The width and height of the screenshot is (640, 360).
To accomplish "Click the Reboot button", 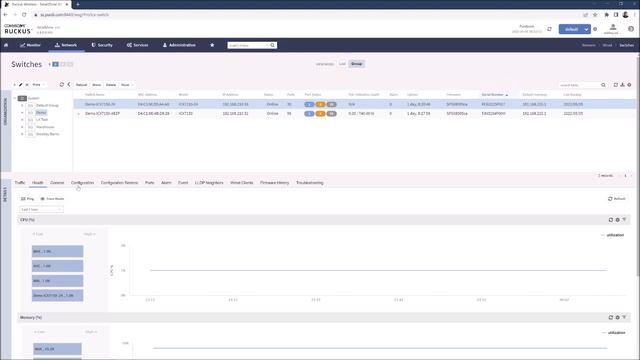I will coord(81,85).
